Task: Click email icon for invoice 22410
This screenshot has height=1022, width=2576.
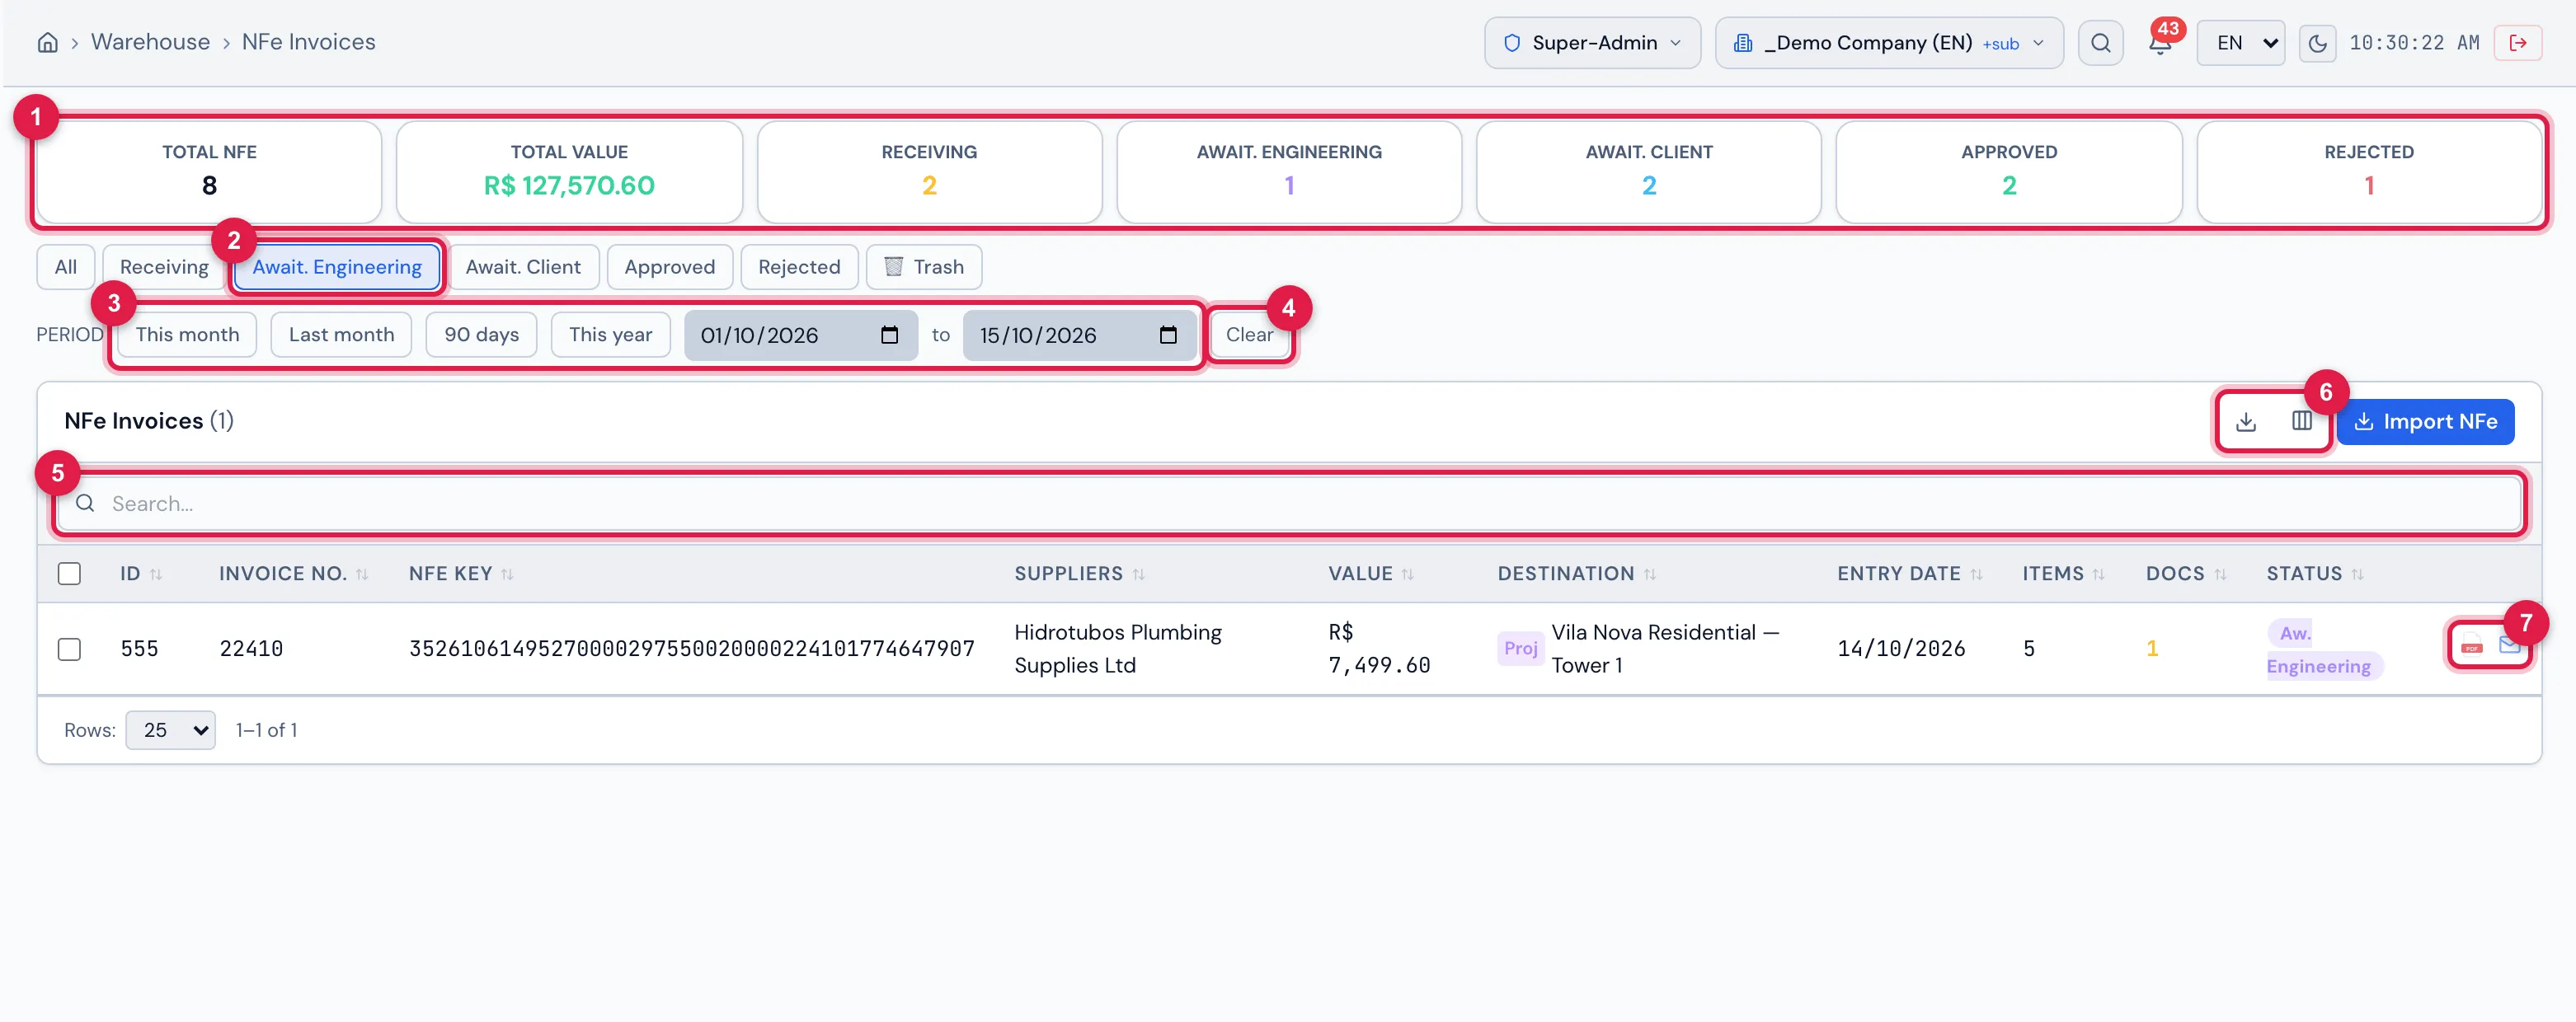Action: coord(2510,645)
